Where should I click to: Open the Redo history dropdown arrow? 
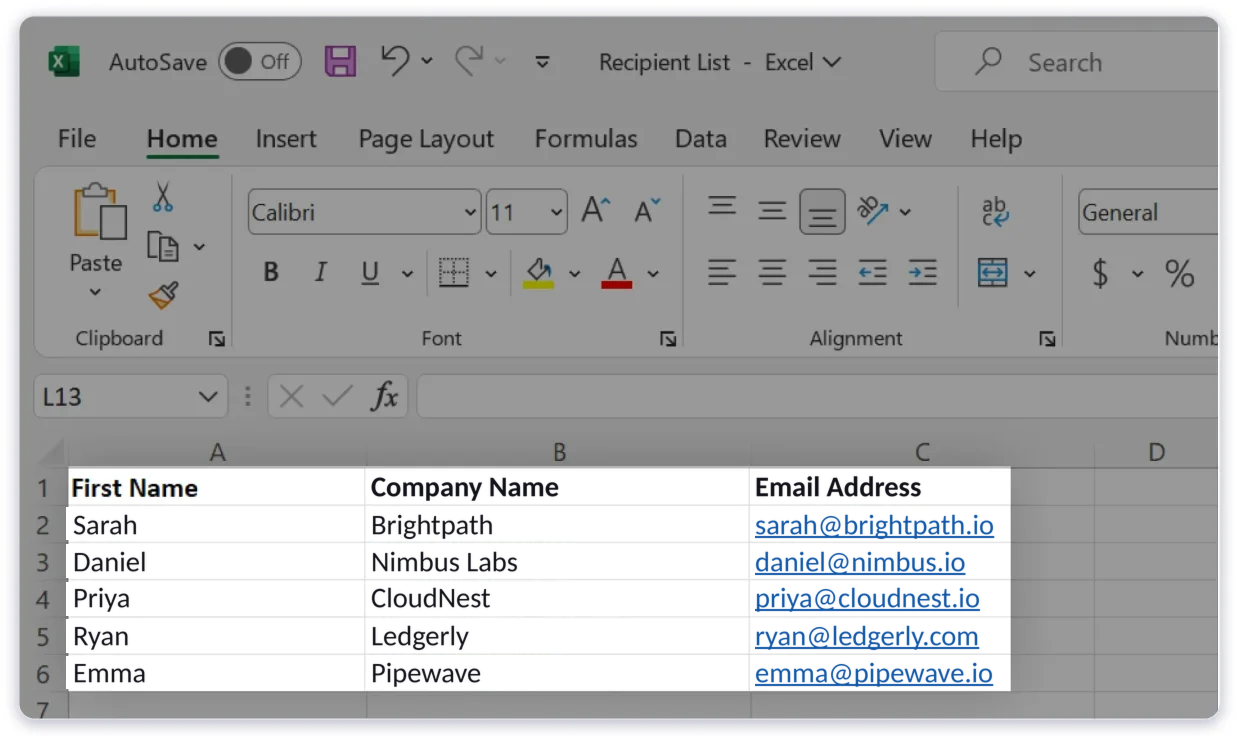tap(500, 62)
